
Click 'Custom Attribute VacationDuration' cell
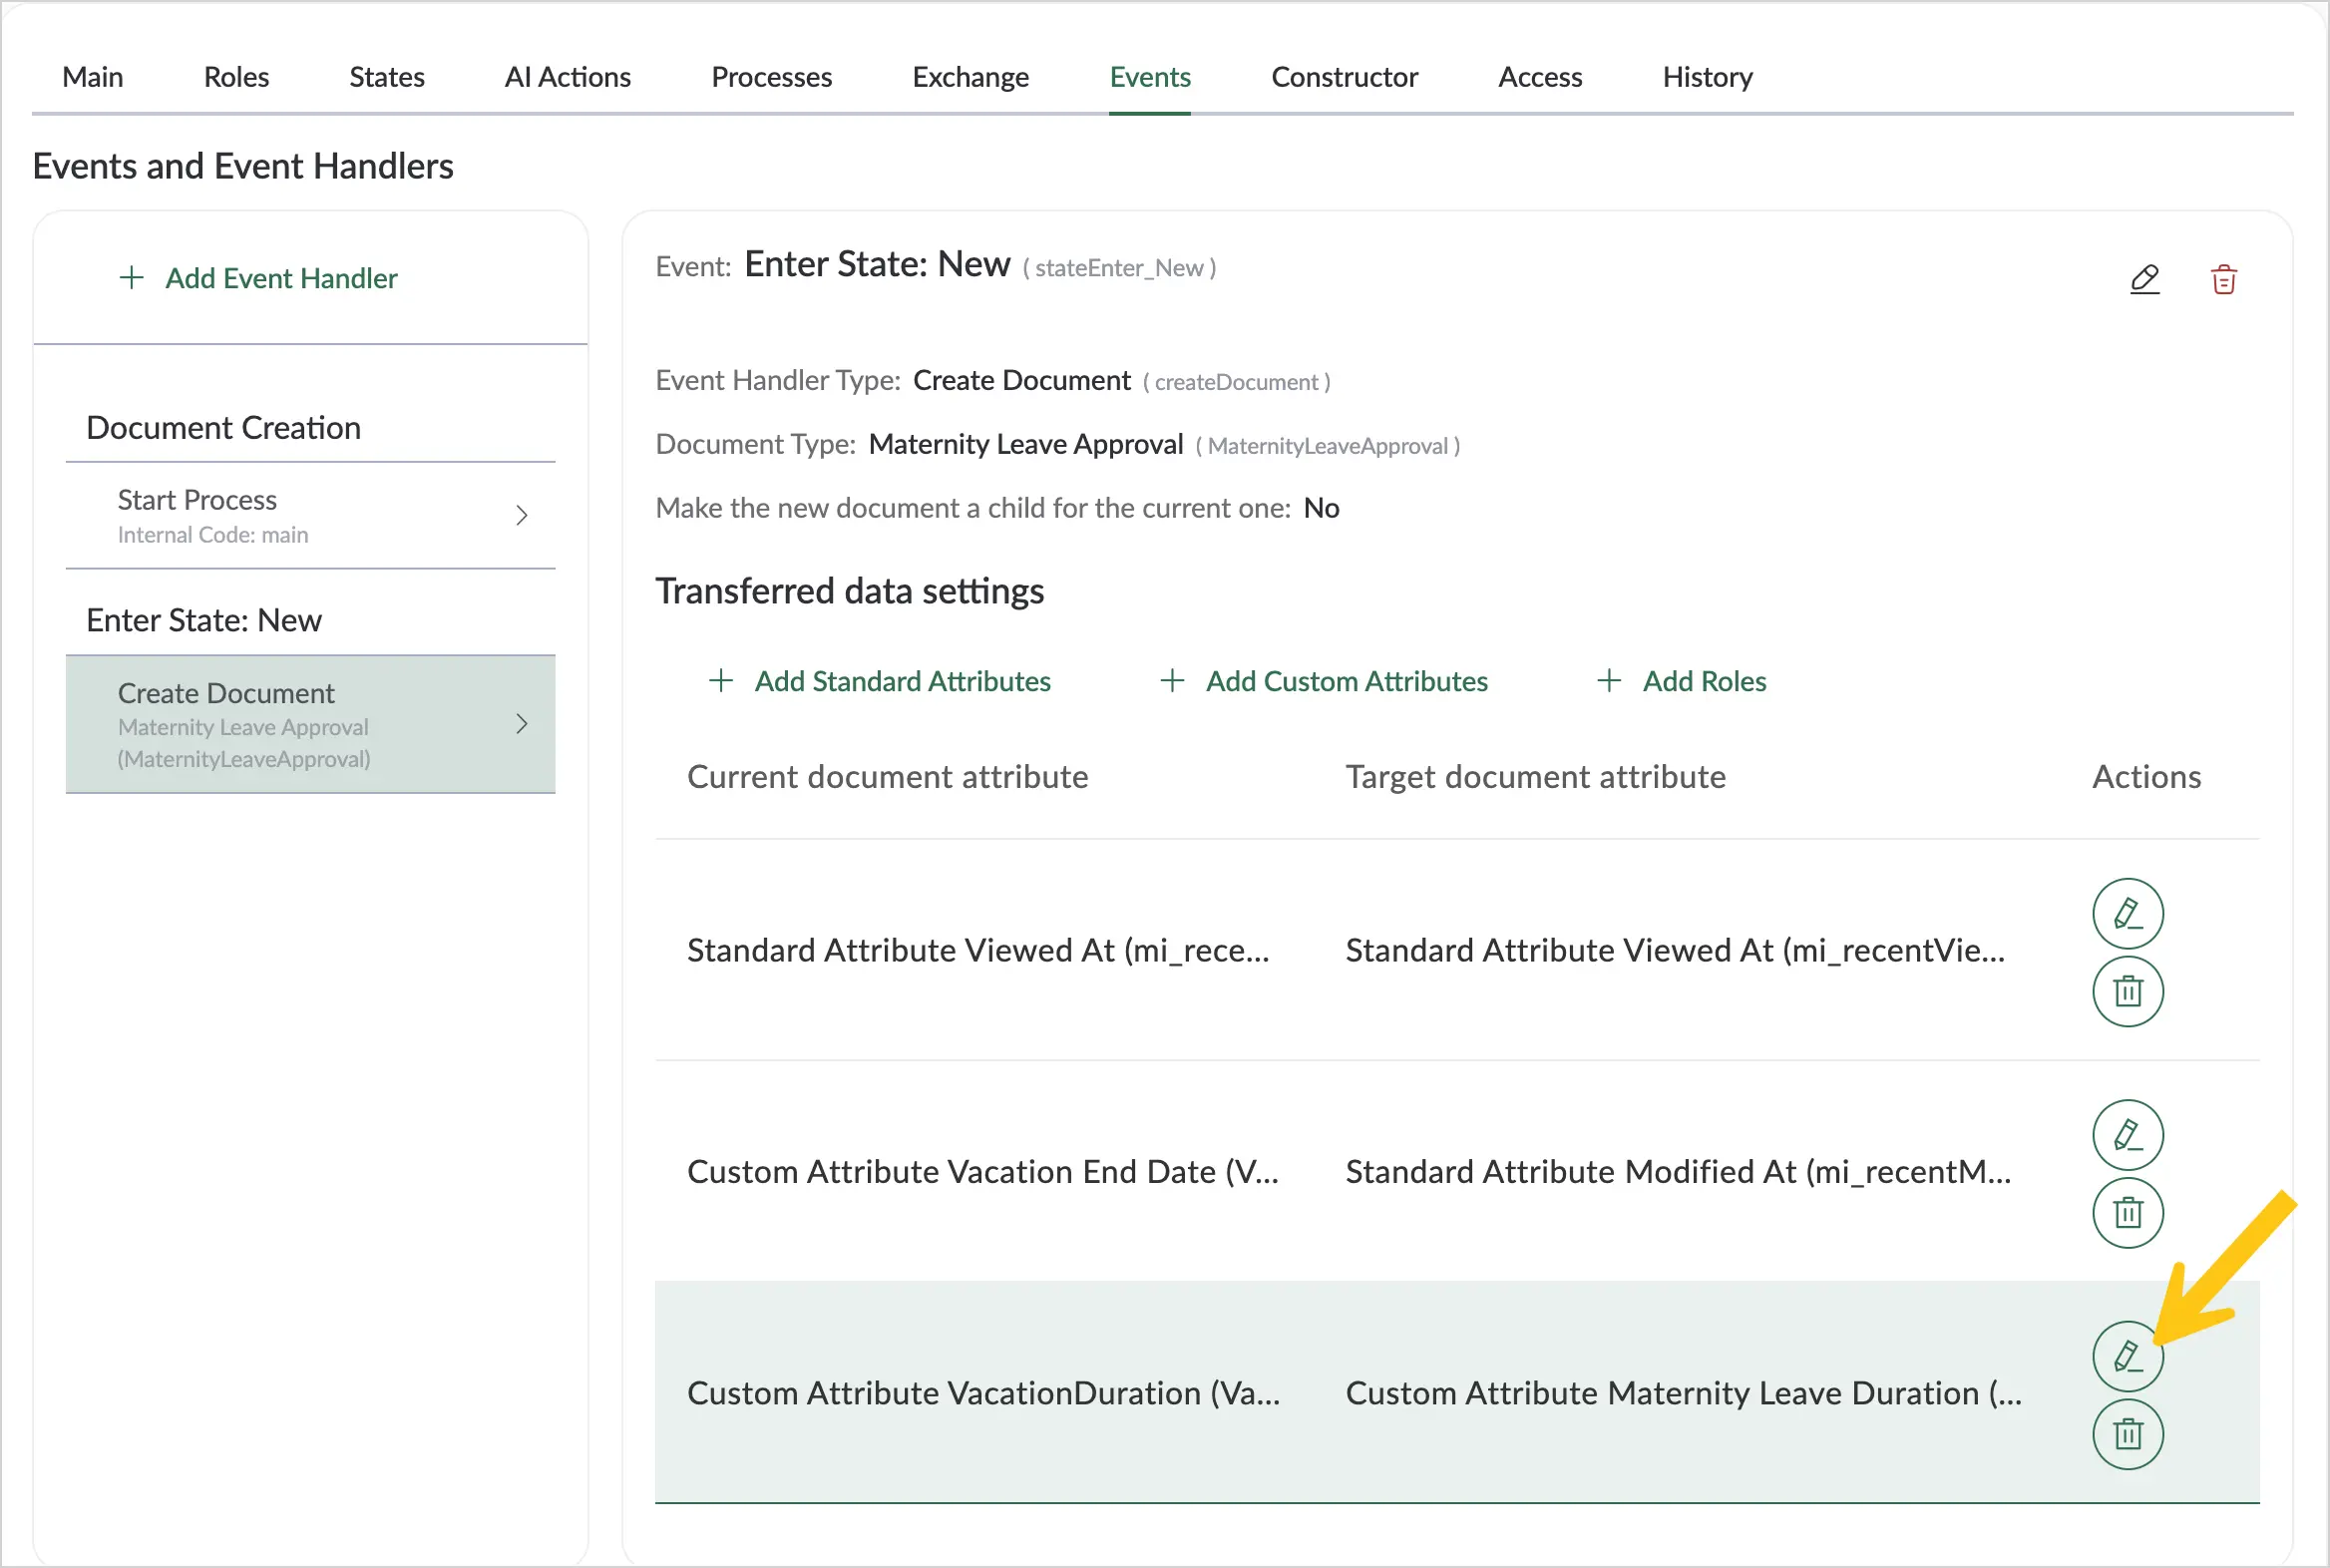click(984, 1393)
